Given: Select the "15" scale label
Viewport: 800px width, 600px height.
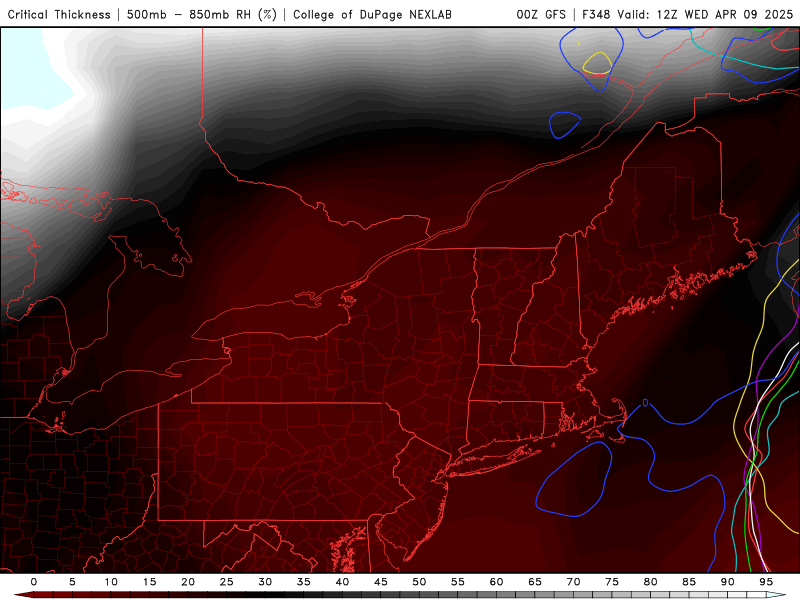Looking at the screenshot, I should click(x=149, y=582).
